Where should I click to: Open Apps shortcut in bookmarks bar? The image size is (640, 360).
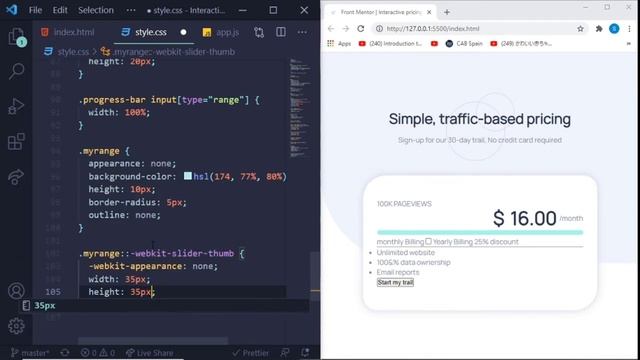339,43
